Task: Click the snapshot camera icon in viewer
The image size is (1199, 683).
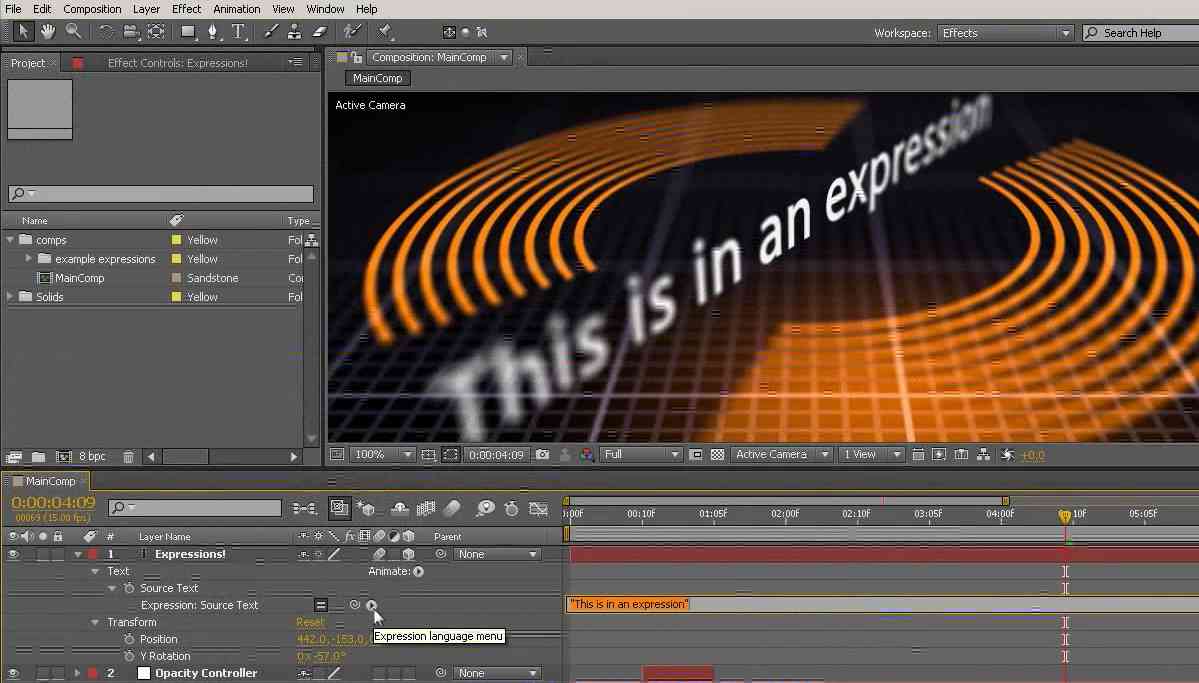Action: point(542,454)
